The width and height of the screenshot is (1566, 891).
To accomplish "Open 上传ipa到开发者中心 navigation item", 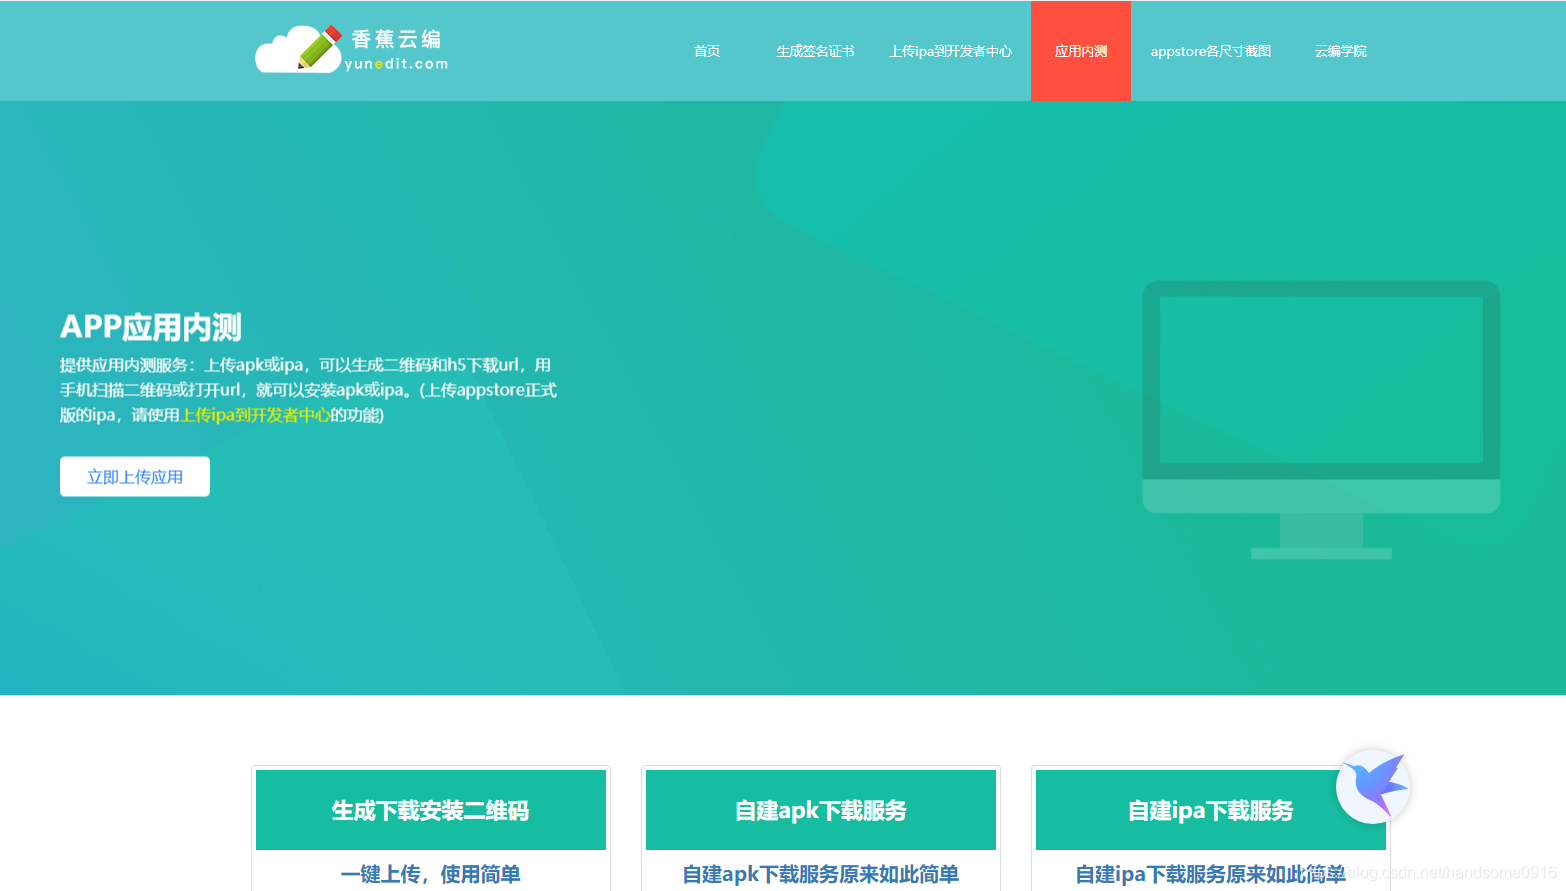I will (951, 51).
